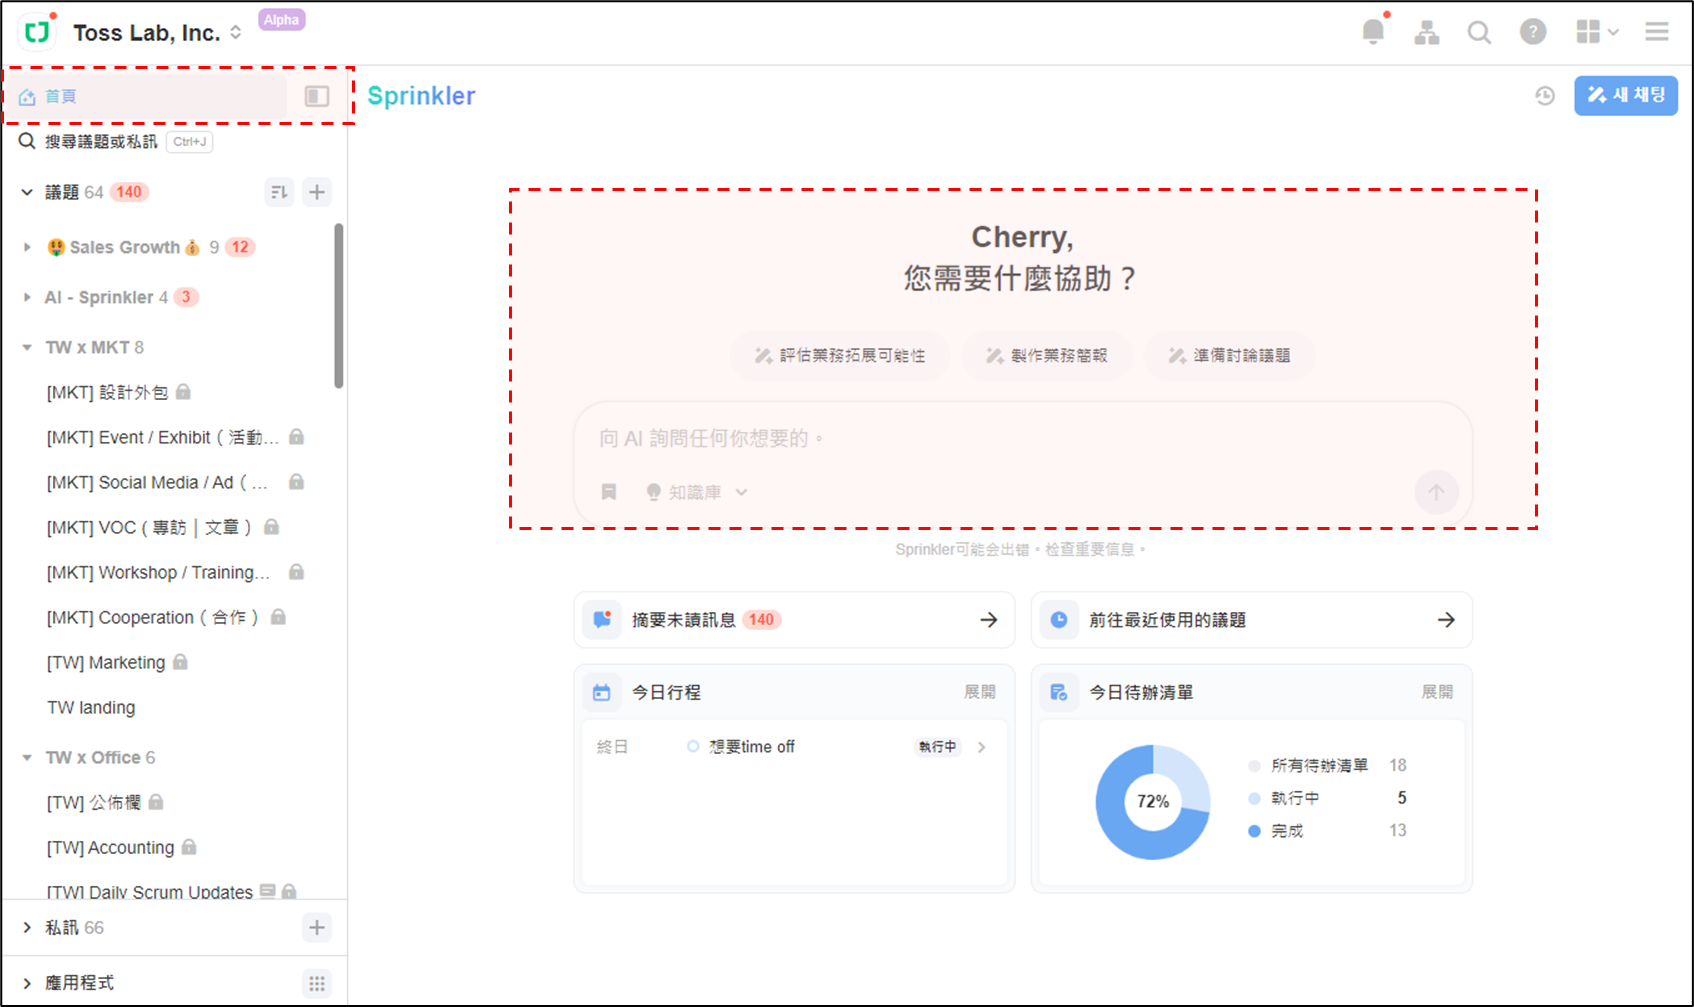The height and width of the screenshot is (1007, 1694).
Task: Open [MKT] Workshop / Training topic
Action: 175,572
